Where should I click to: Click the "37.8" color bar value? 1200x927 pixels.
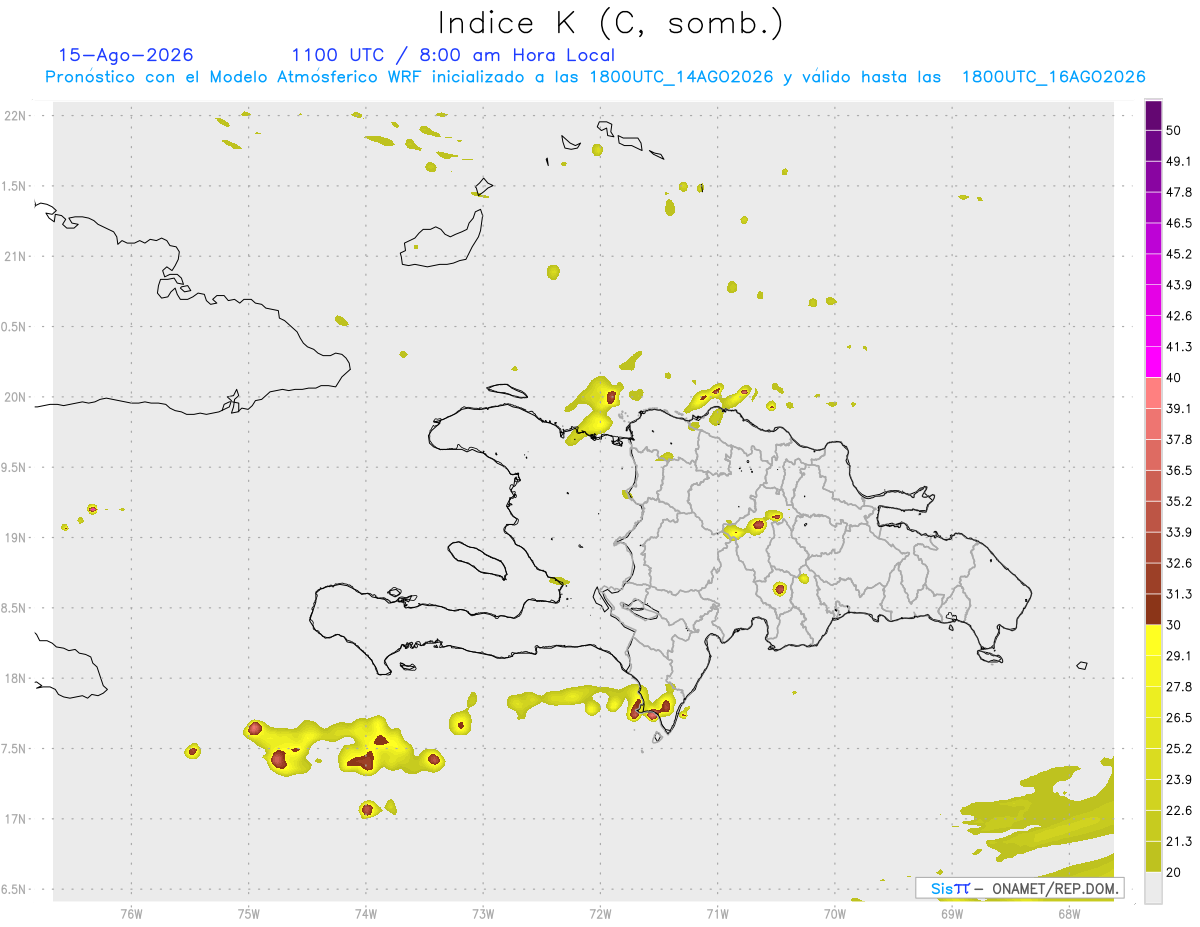[1179, 439]
